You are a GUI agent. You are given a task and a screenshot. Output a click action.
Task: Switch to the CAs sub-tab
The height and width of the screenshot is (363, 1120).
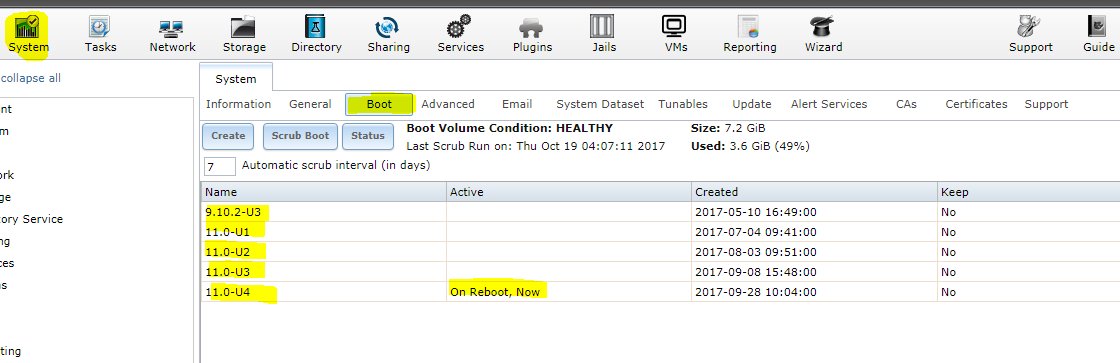[x=906, y=104]
